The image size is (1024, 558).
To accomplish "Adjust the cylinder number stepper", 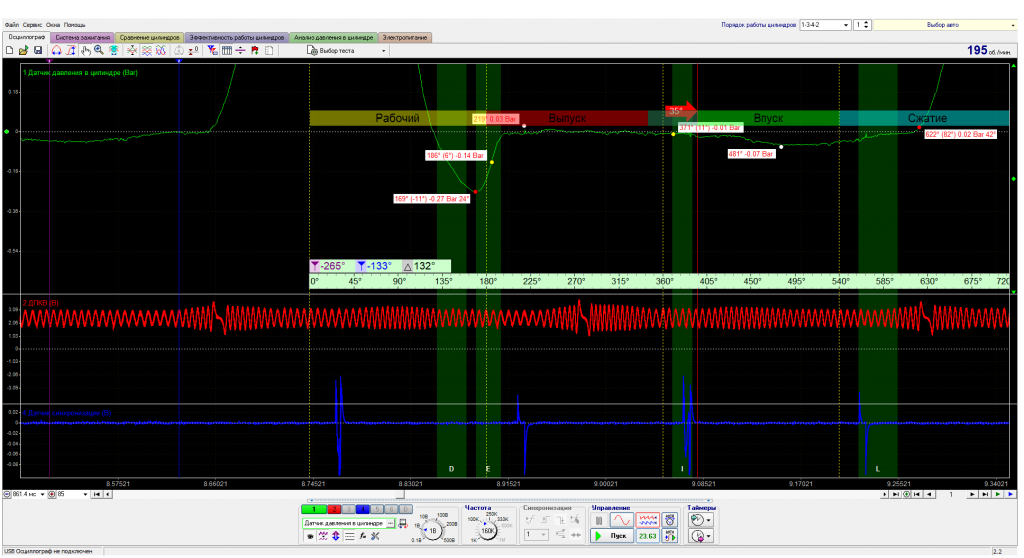I will pos(866,25).
